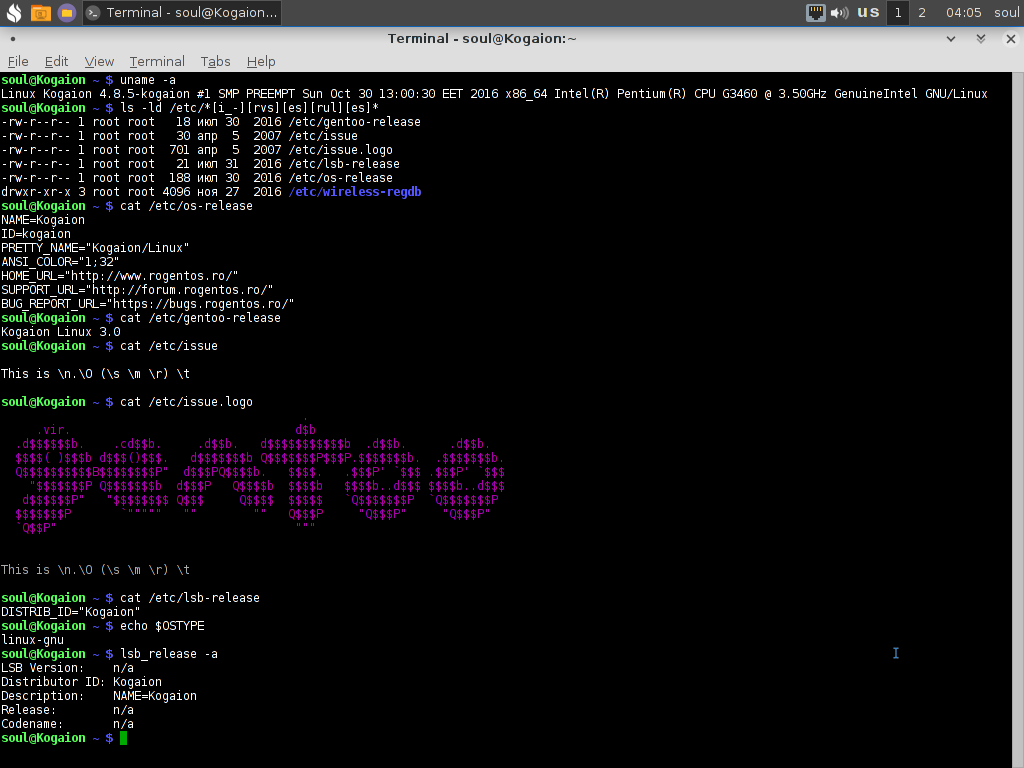Screen dimensions: 1024x768
Task: Close the terminal window
Action: click(1011, 39)
